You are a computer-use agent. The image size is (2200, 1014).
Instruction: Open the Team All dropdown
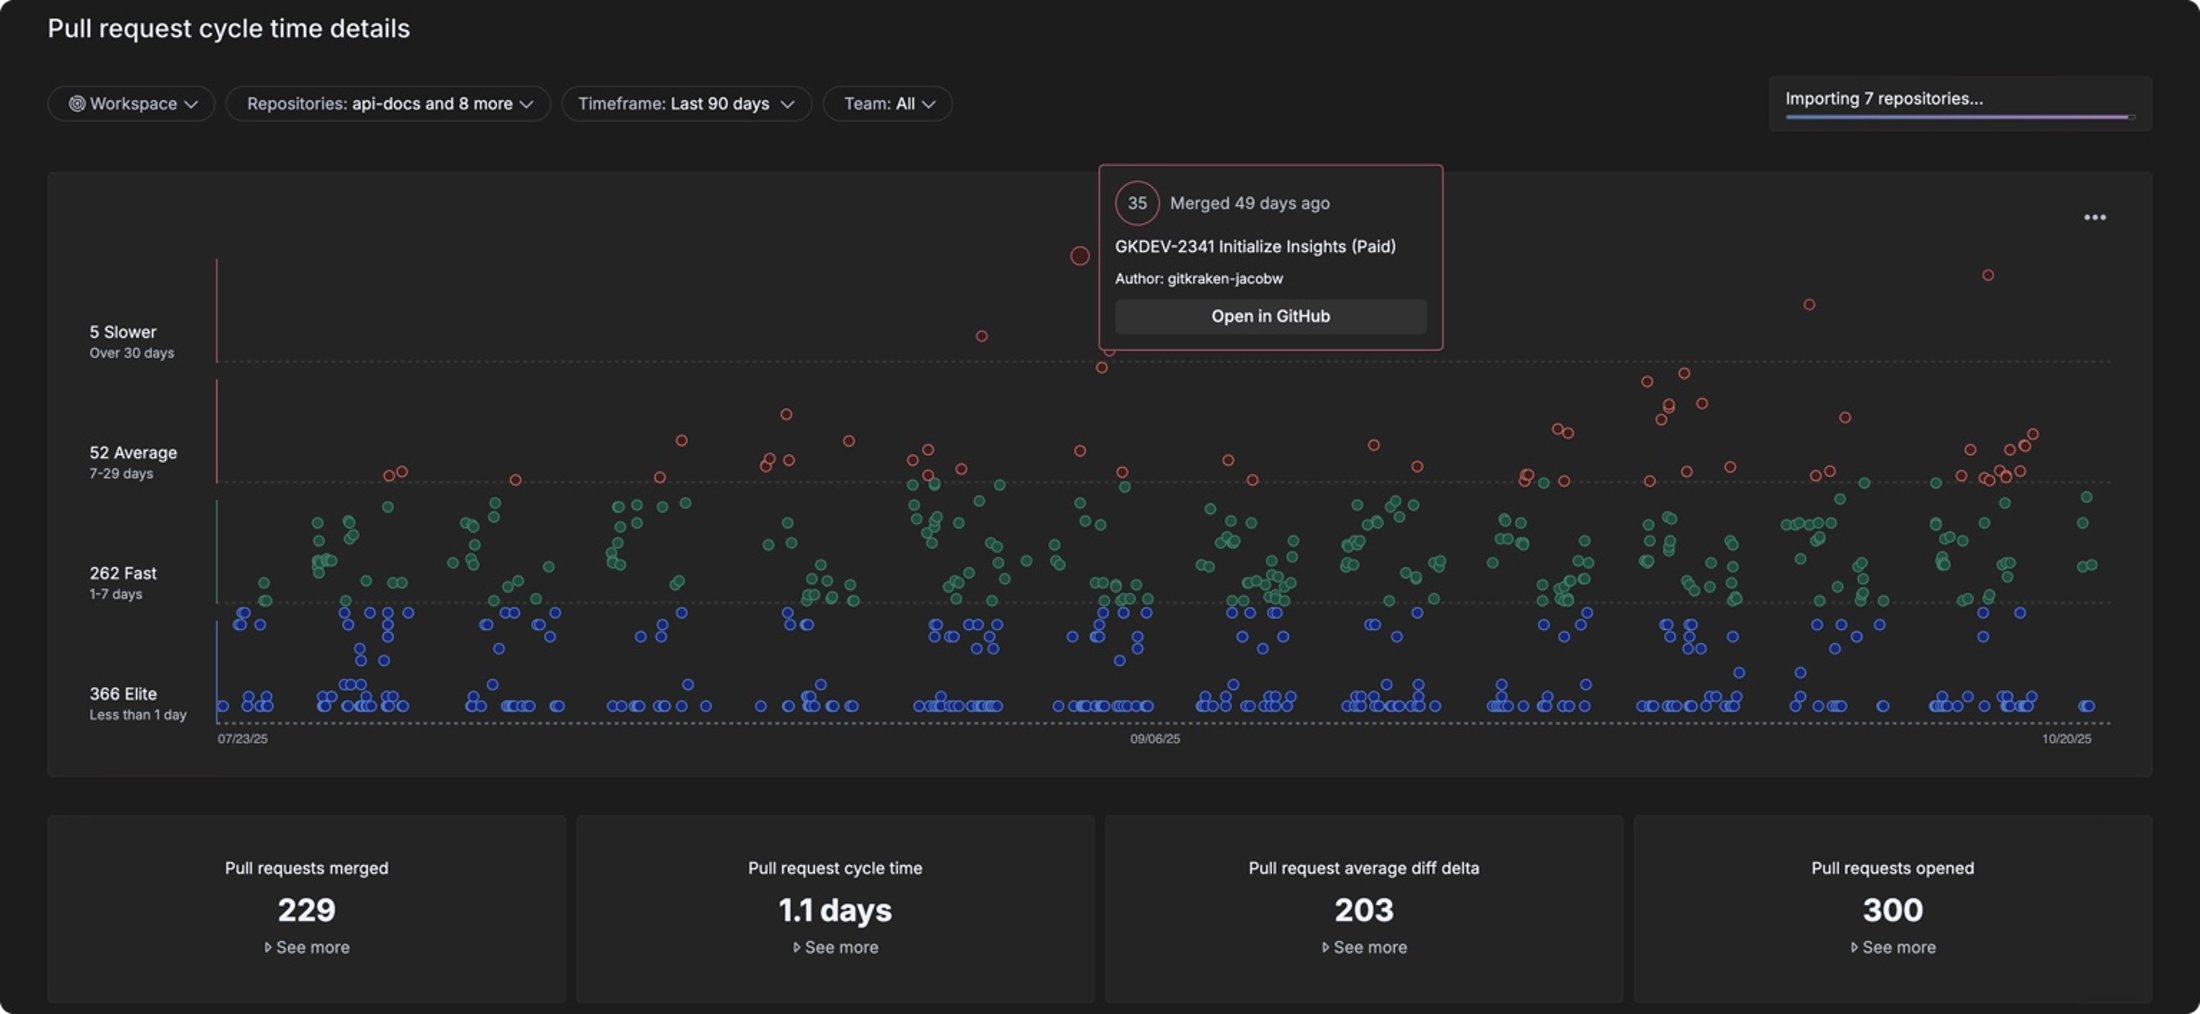(x=887, y=104)
